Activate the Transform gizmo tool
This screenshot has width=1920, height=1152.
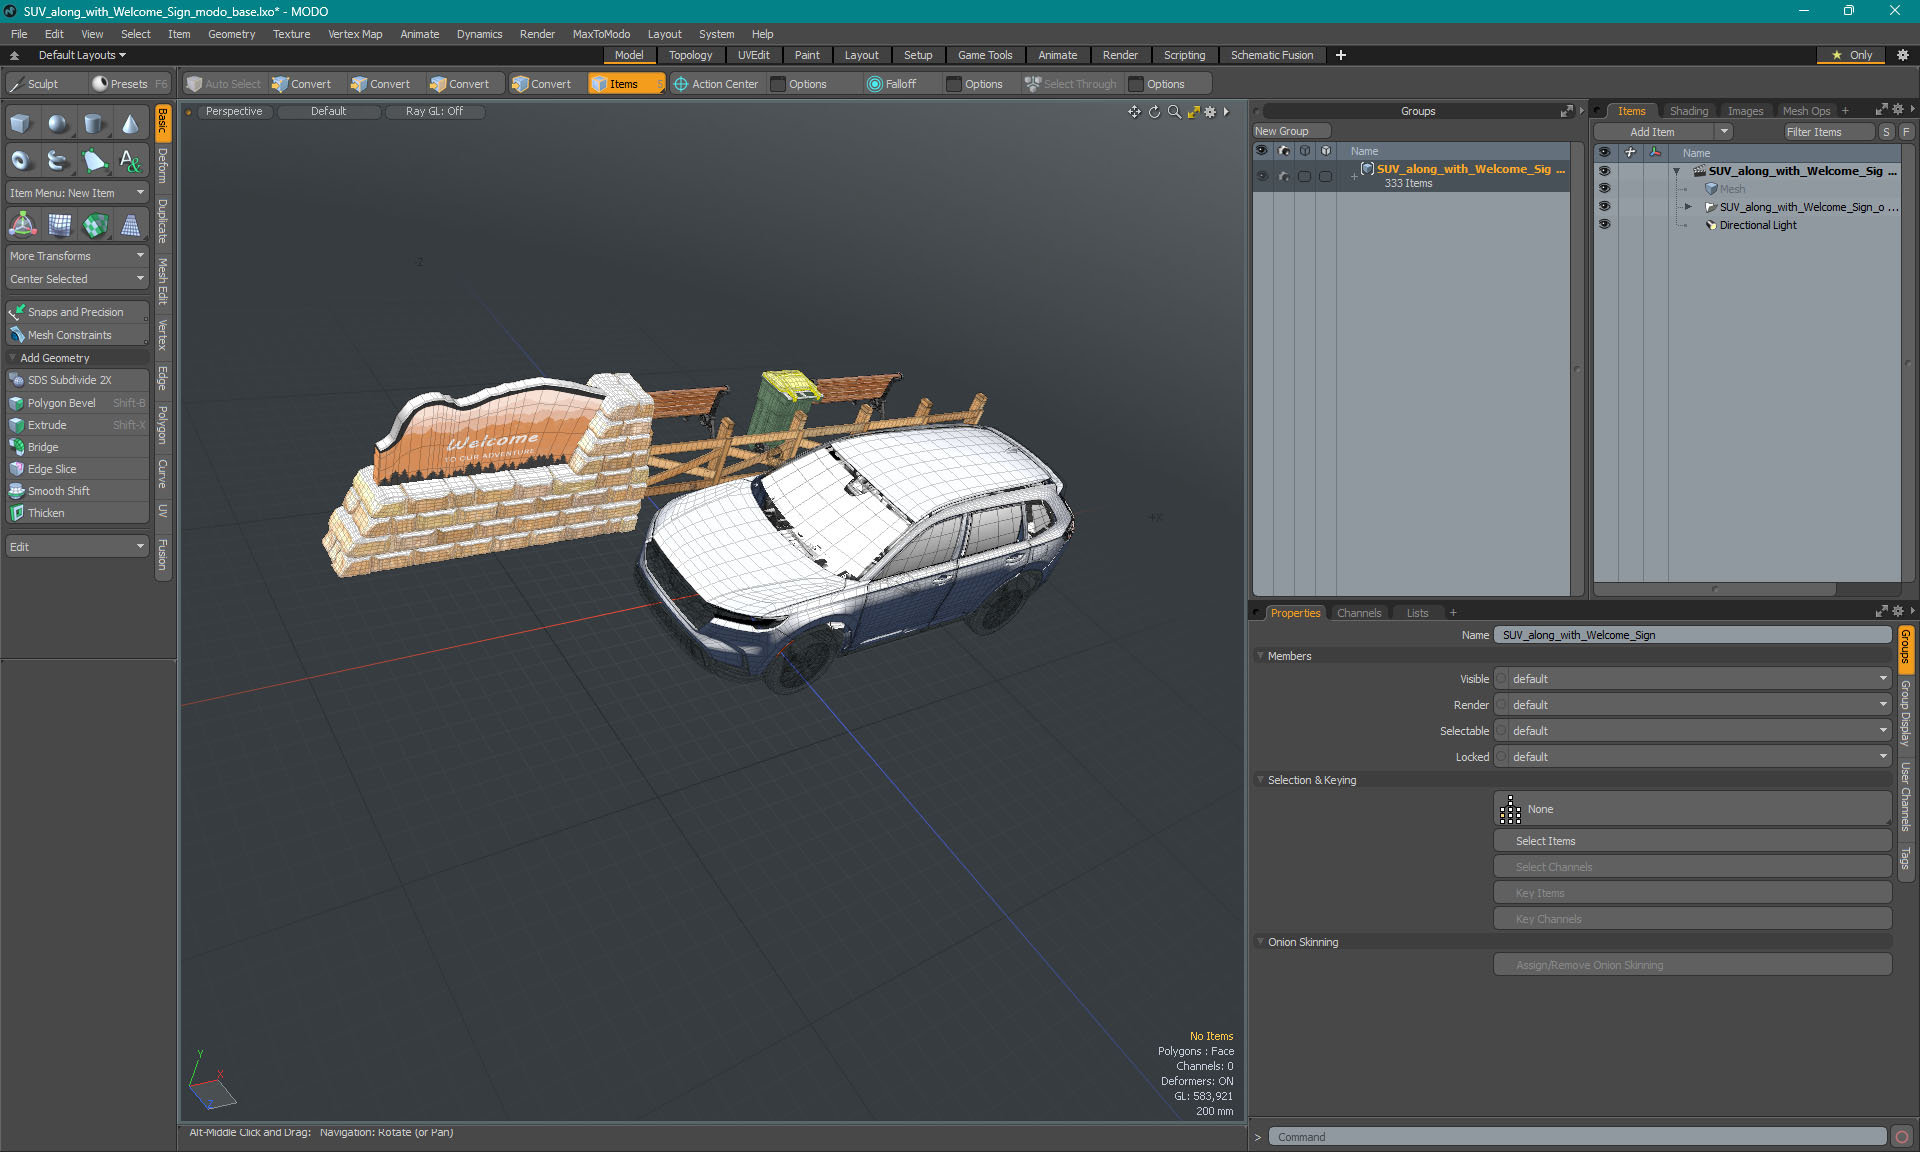tap(22, 225)
